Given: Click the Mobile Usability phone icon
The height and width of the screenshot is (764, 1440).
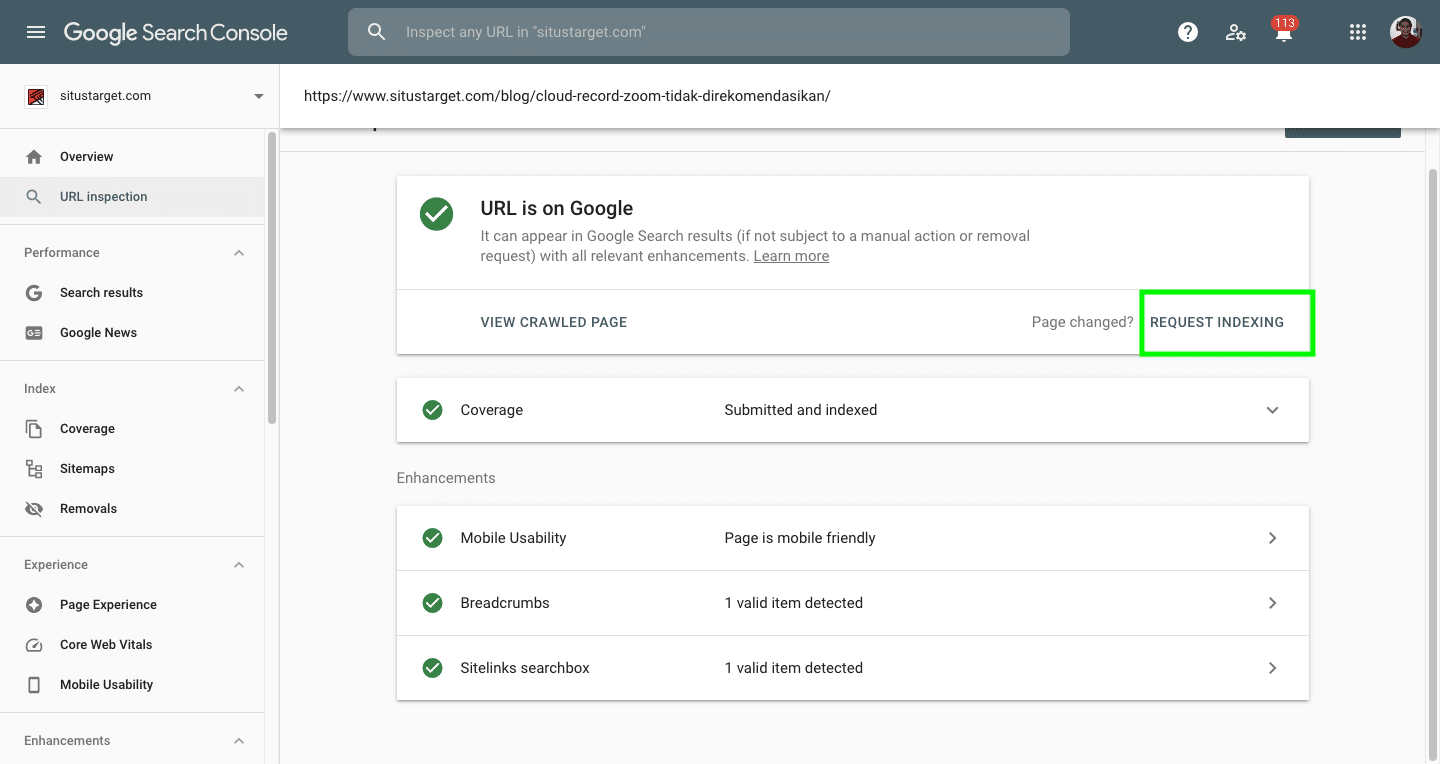Looking at the screenshot, I should click(x=34, y=685).
